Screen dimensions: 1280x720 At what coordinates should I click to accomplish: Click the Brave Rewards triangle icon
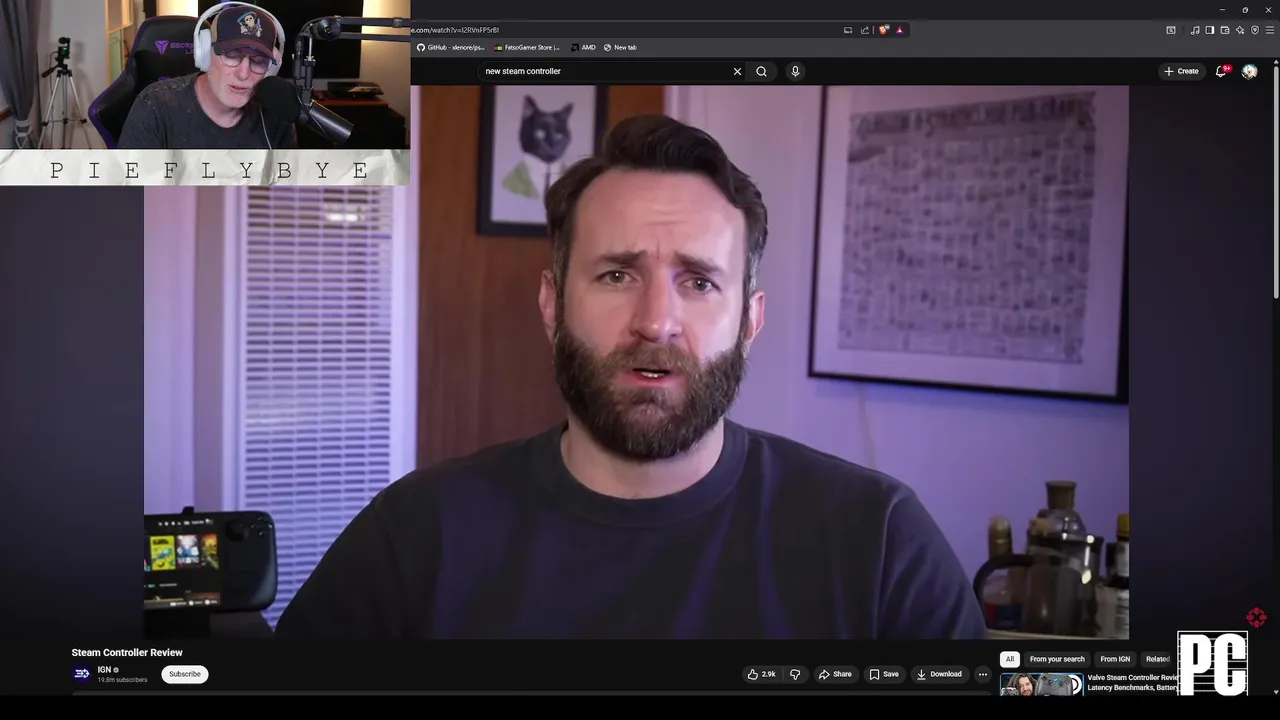coord(900,30)
